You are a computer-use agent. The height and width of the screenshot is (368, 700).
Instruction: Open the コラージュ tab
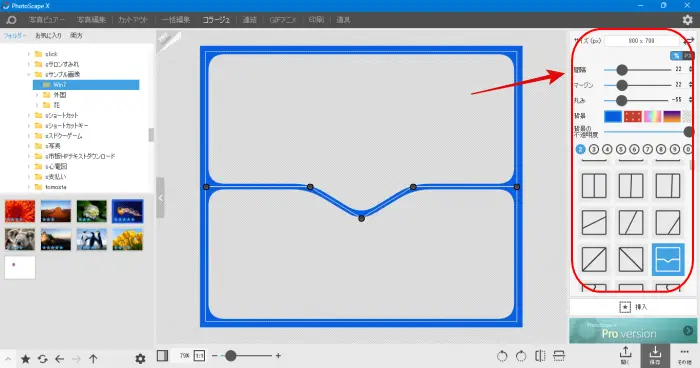click(x=216, y=20)
